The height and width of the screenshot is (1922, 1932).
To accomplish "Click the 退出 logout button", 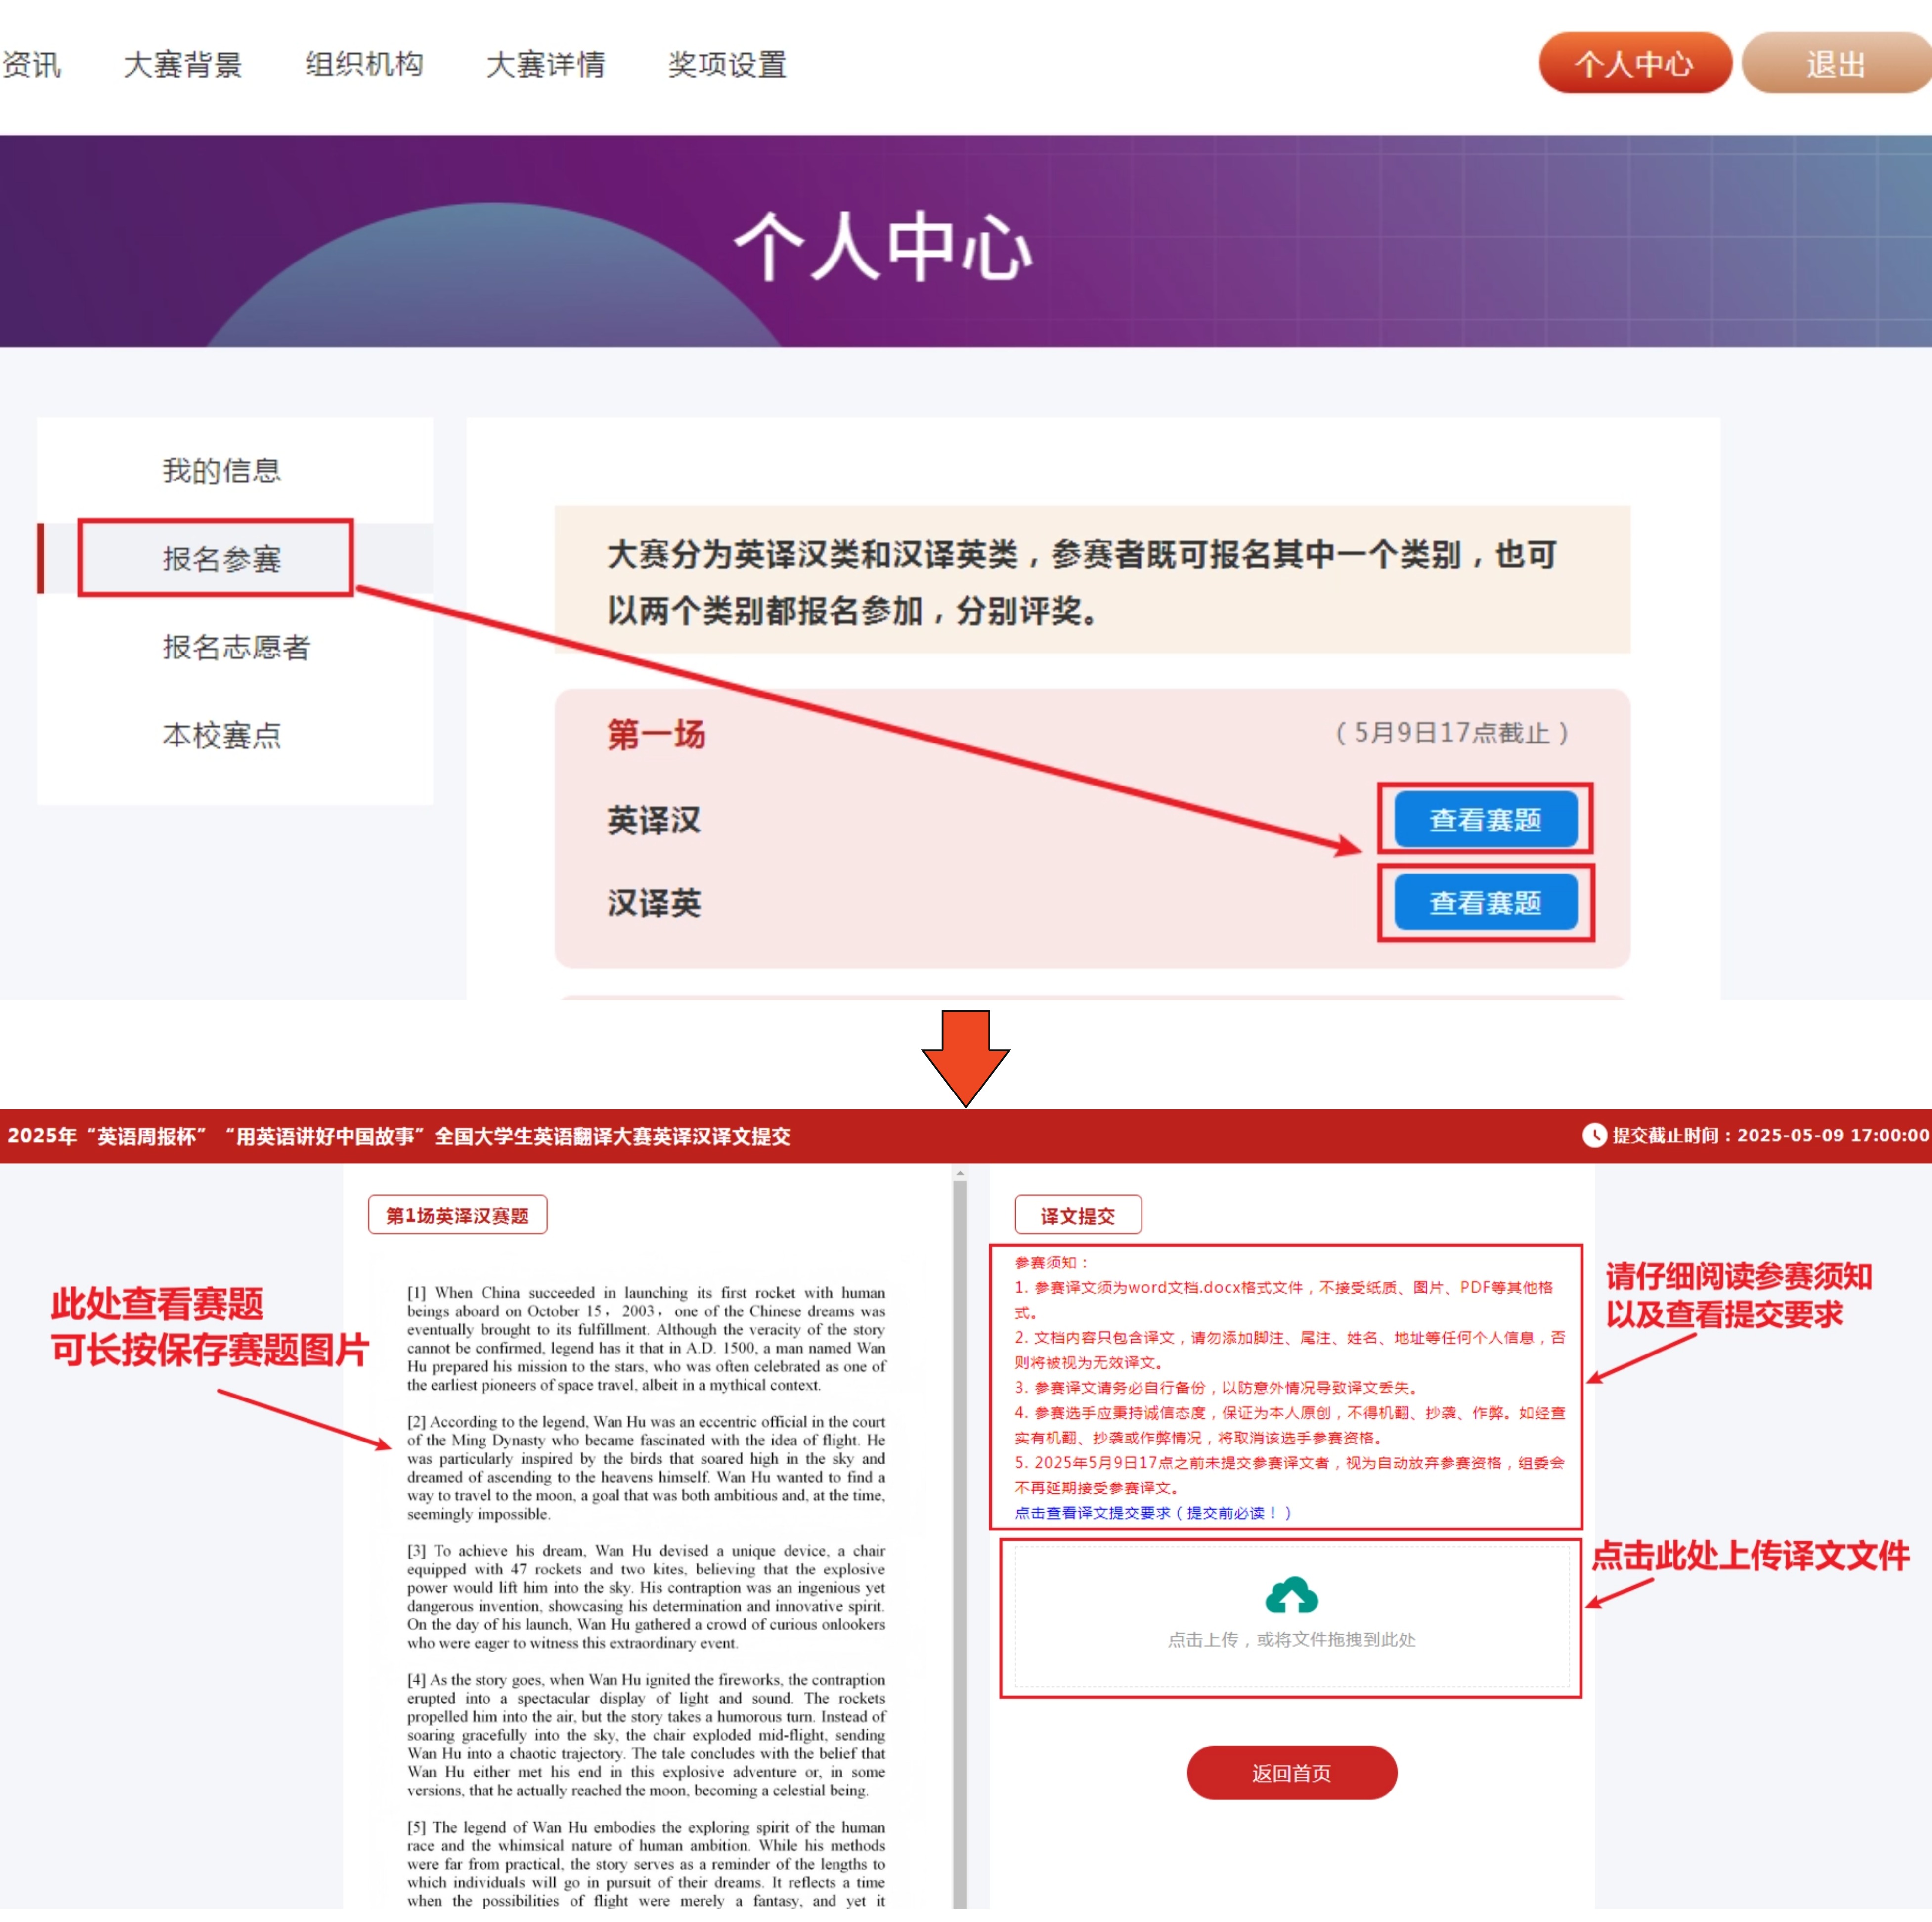I will click(1834, 64).
